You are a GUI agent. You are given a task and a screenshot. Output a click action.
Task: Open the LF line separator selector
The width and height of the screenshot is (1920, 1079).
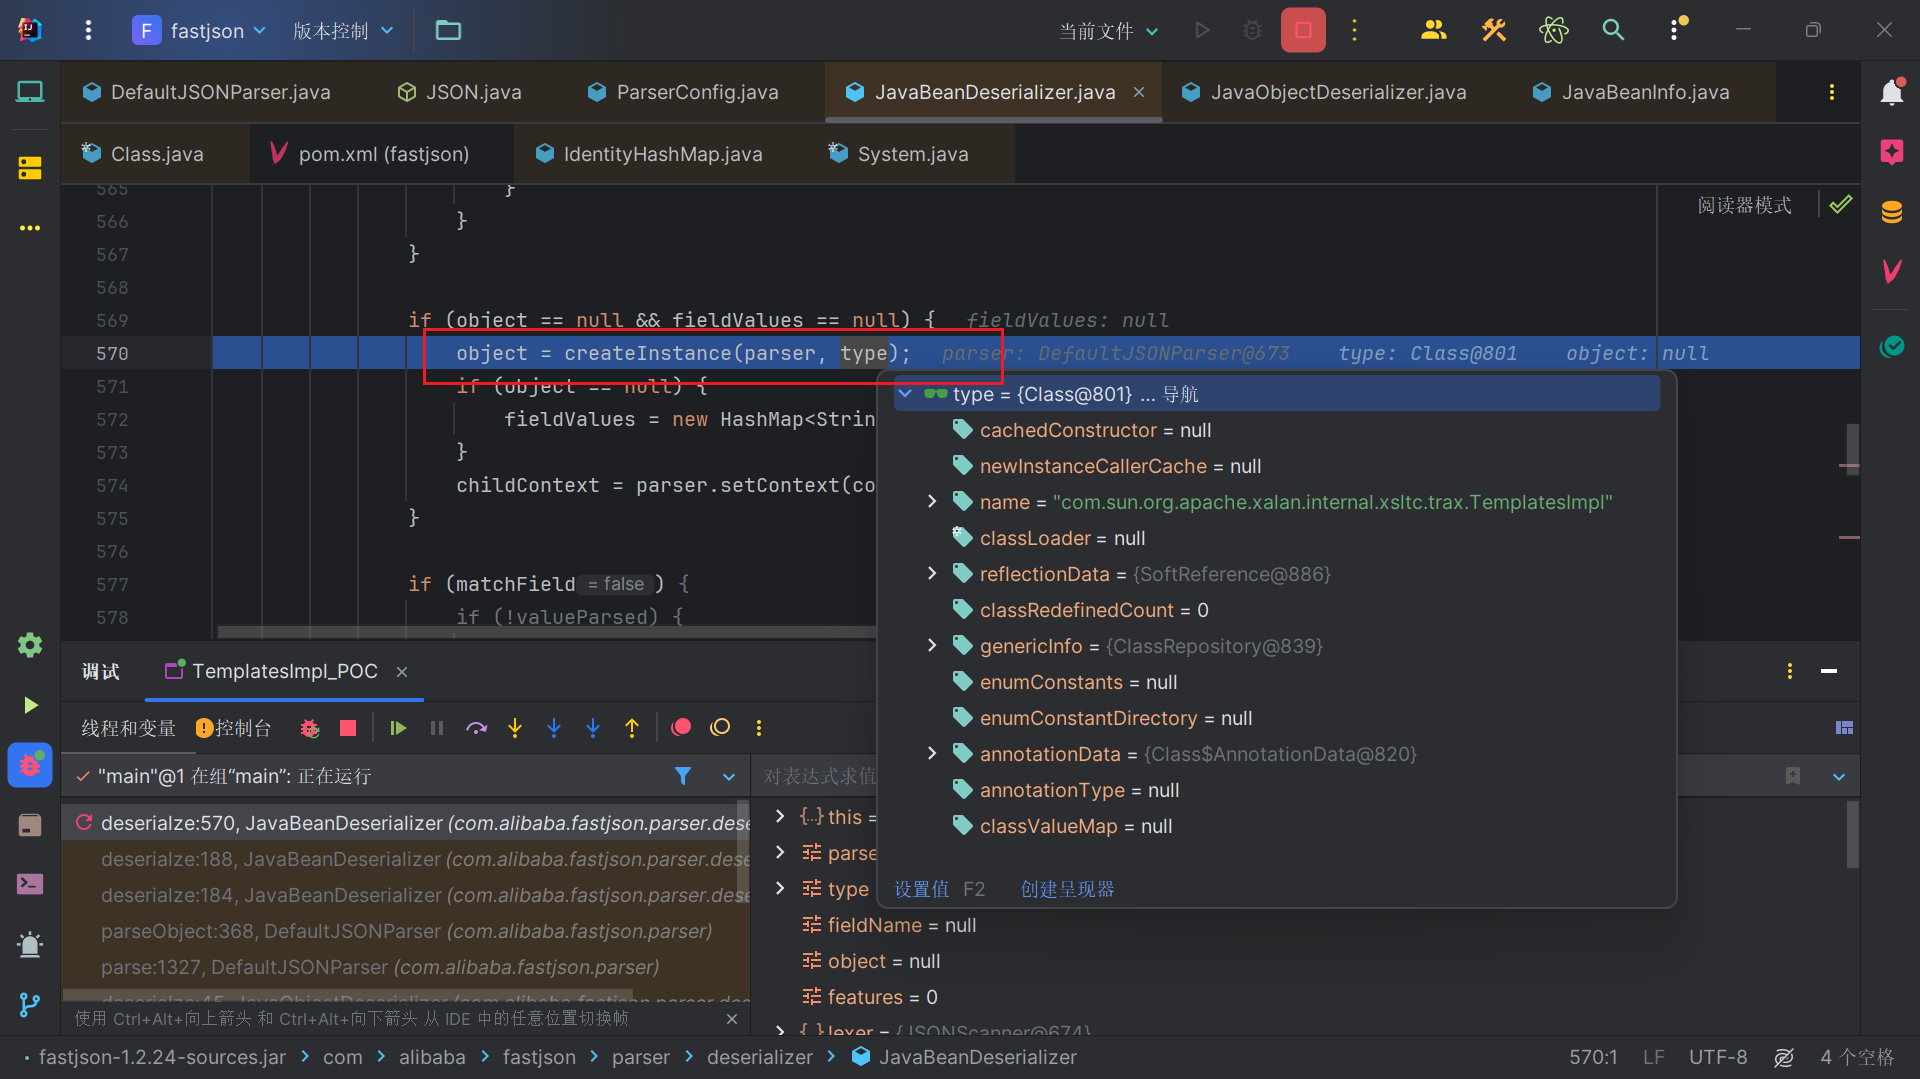pos(1653,1057)
